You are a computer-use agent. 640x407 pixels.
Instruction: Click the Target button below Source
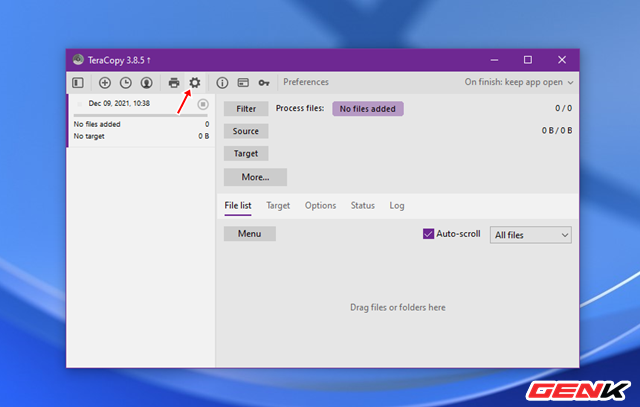point(246,153)
